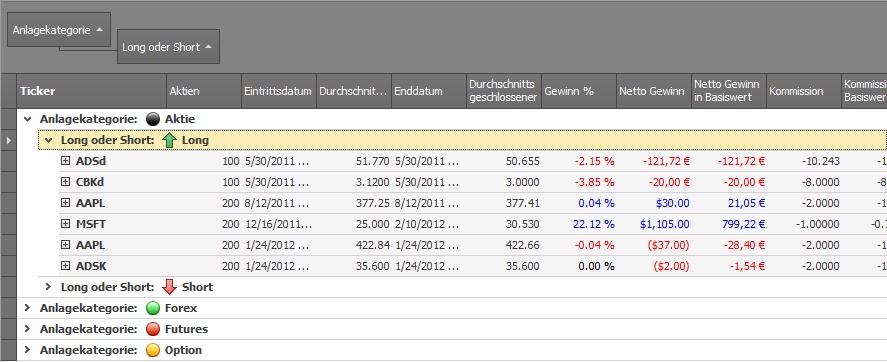This screenshot has height=362, width=887.
Task: Click the 30.530 average closed cell
Action: pos(504,224)
